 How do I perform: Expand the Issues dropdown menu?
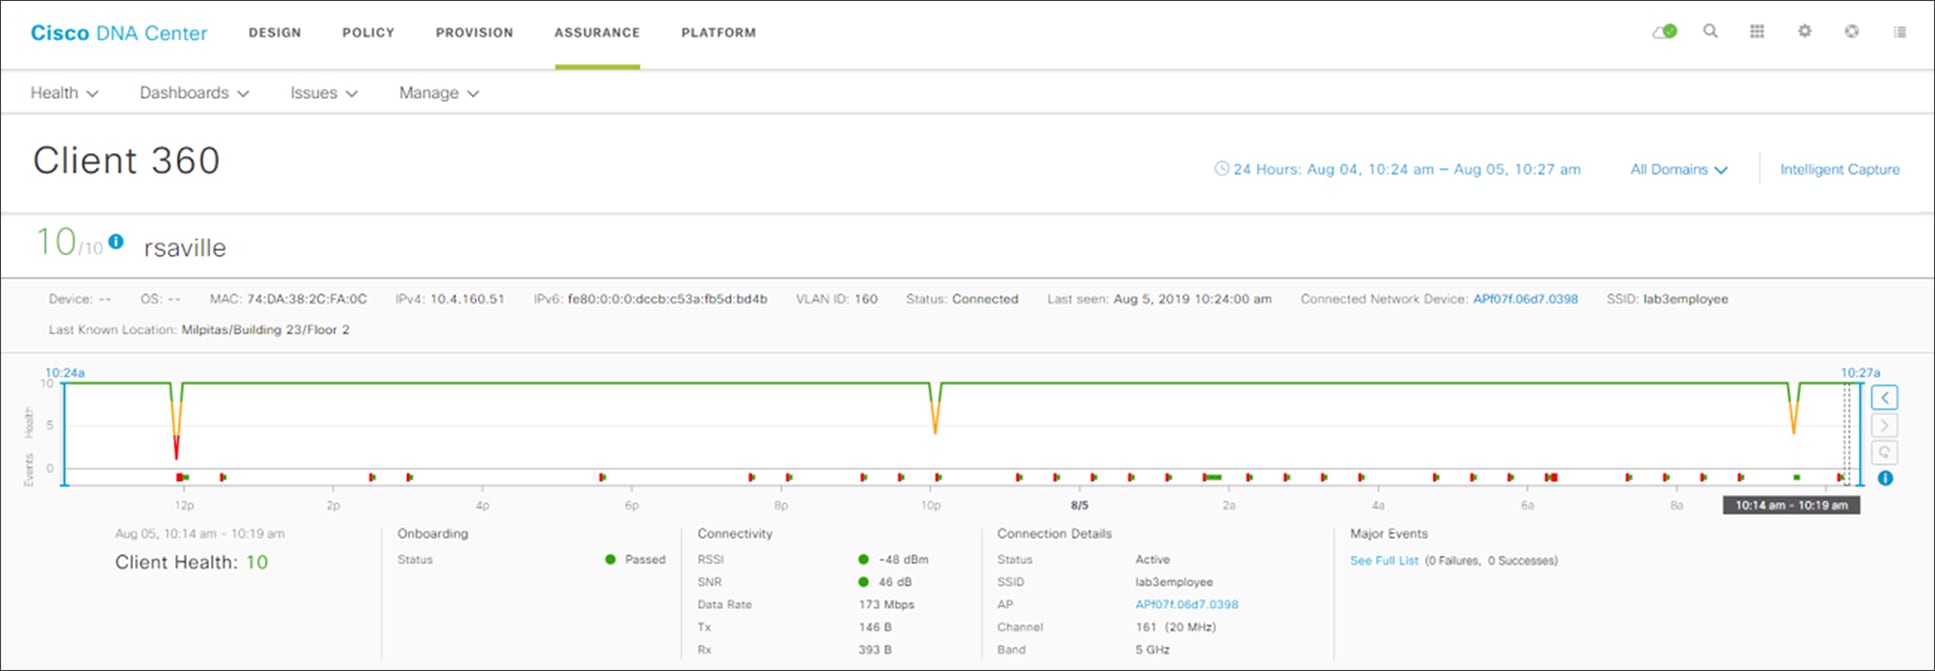click(324, 93)
